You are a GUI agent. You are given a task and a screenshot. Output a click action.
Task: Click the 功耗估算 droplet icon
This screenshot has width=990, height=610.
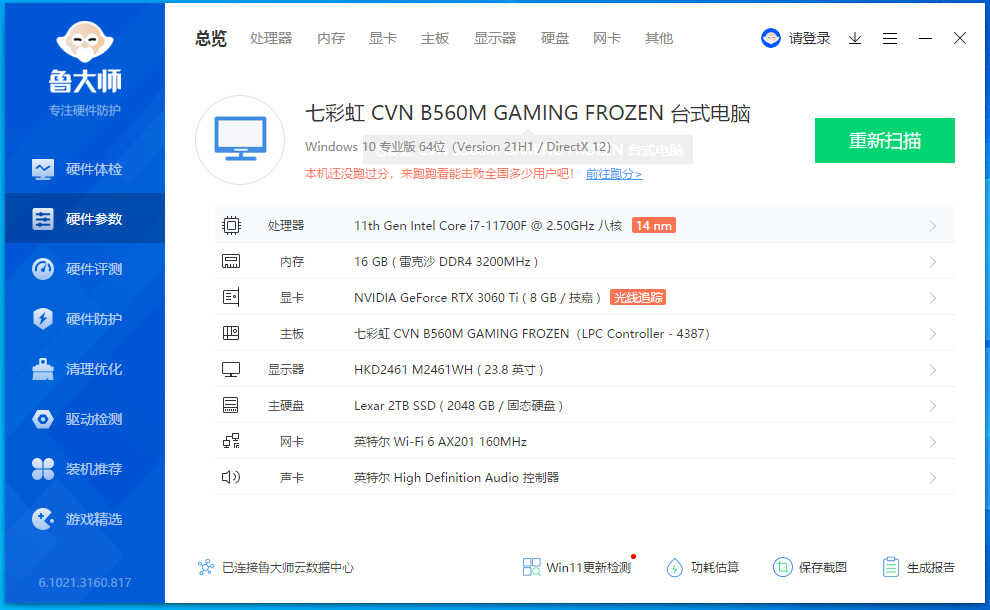pyautogui.click(x=674, y=567)
